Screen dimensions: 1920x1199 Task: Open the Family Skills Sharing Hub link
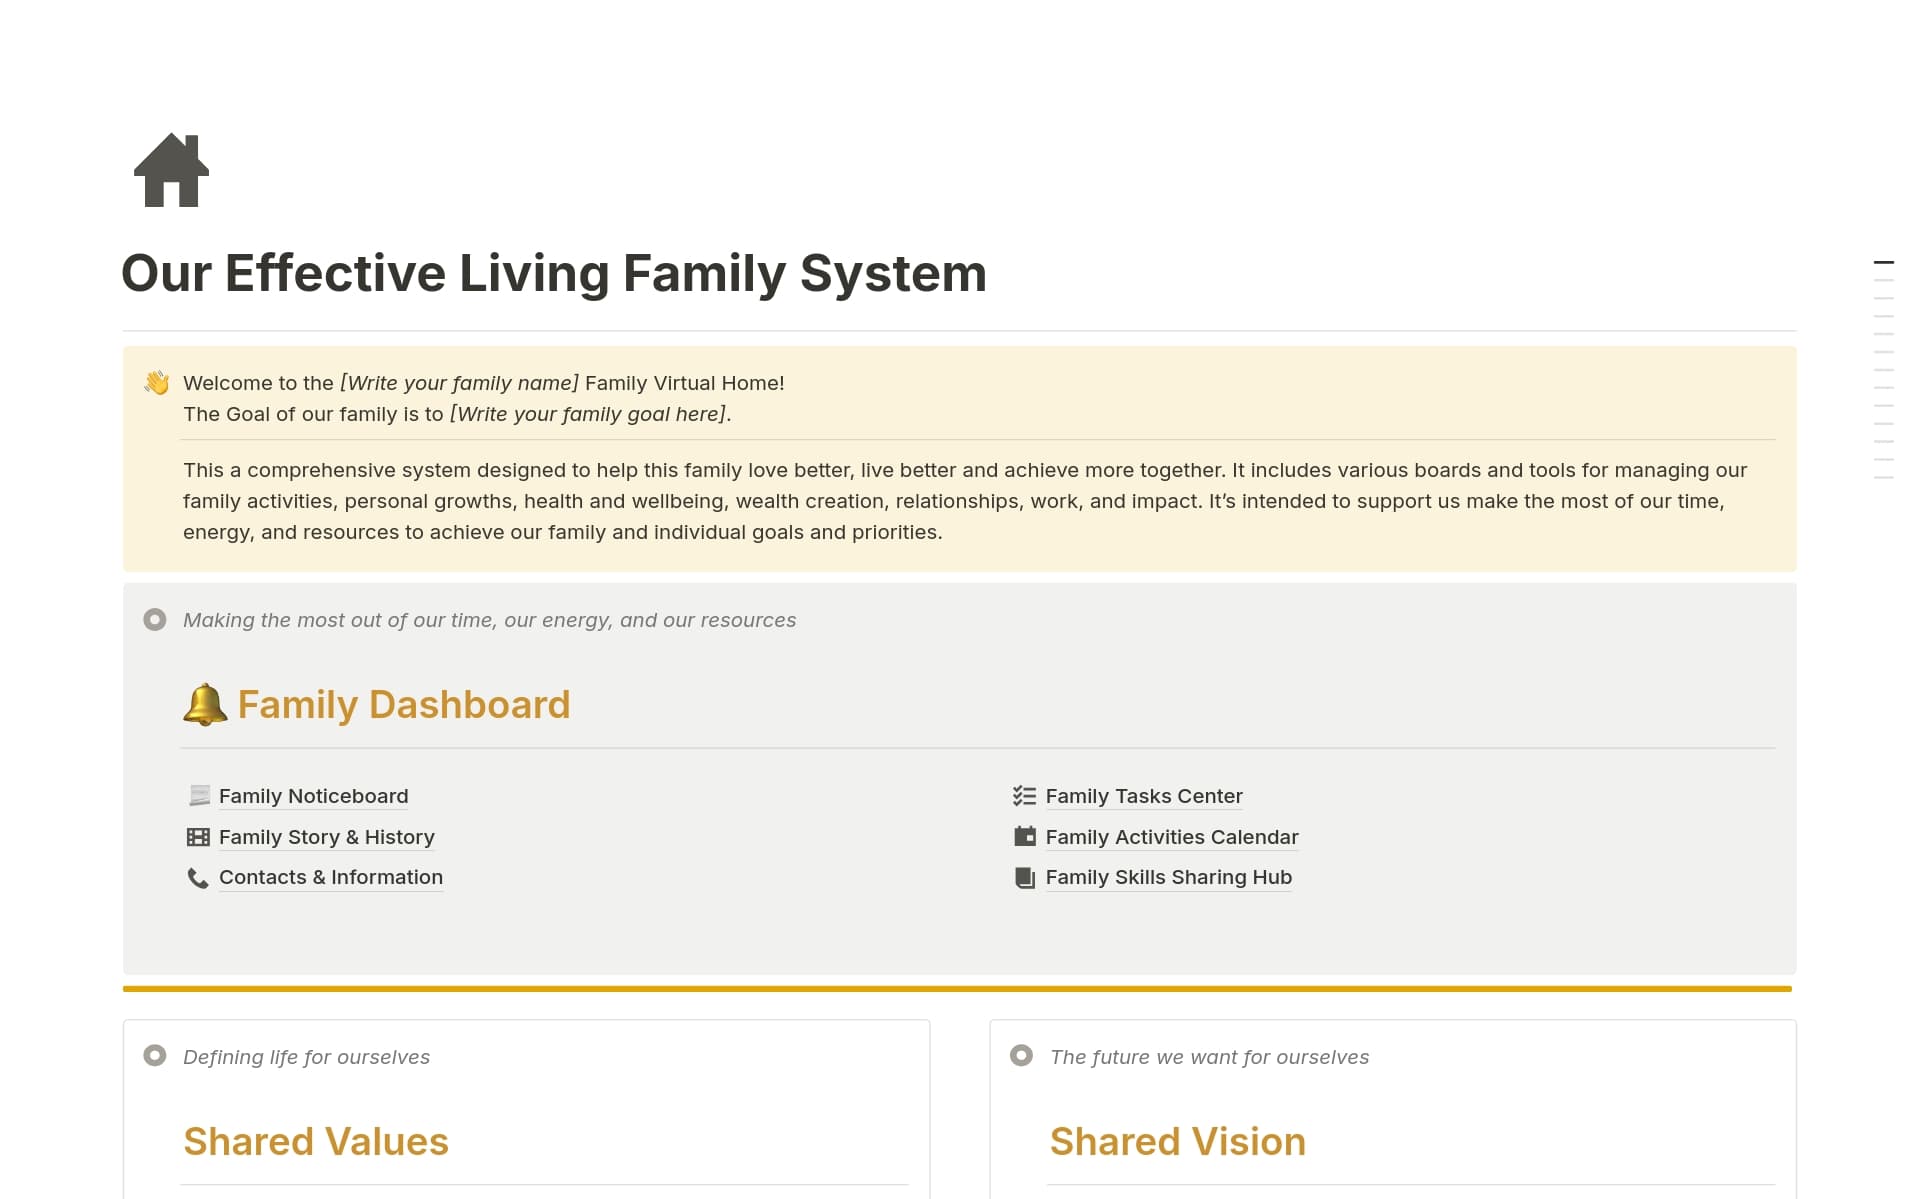pyautogui.click(x=1168, y=877)
